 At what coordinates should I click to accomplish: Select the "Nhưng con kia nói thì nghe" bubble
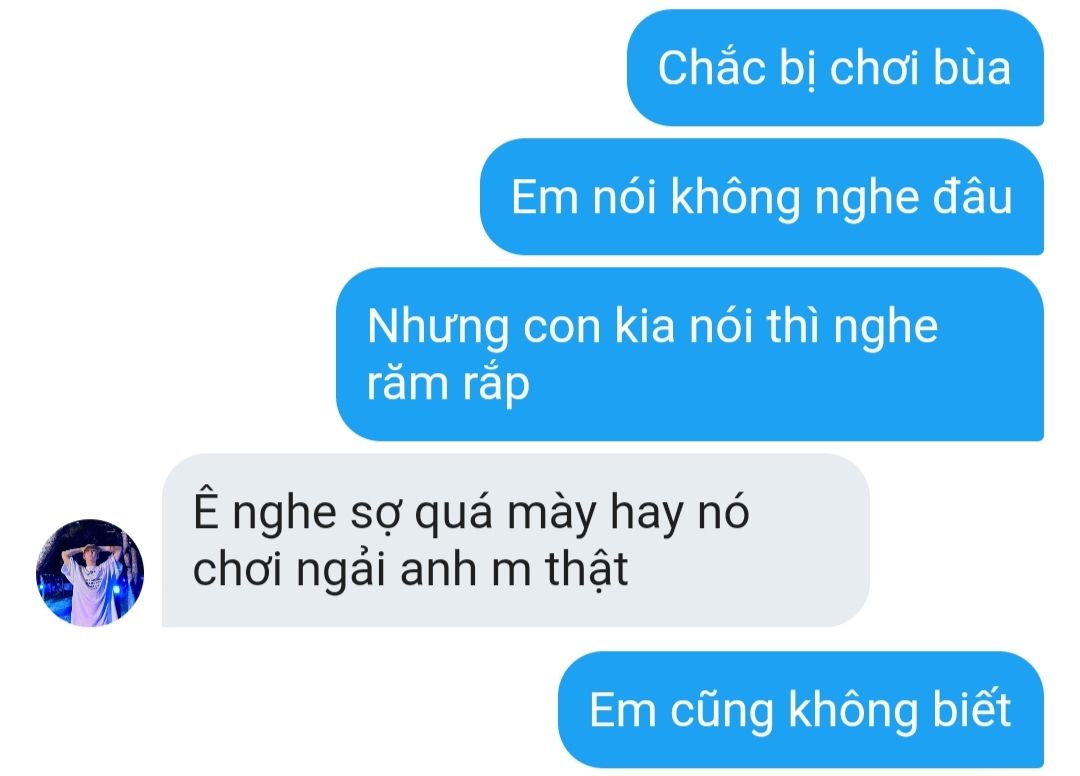click(x=690, y=354)
